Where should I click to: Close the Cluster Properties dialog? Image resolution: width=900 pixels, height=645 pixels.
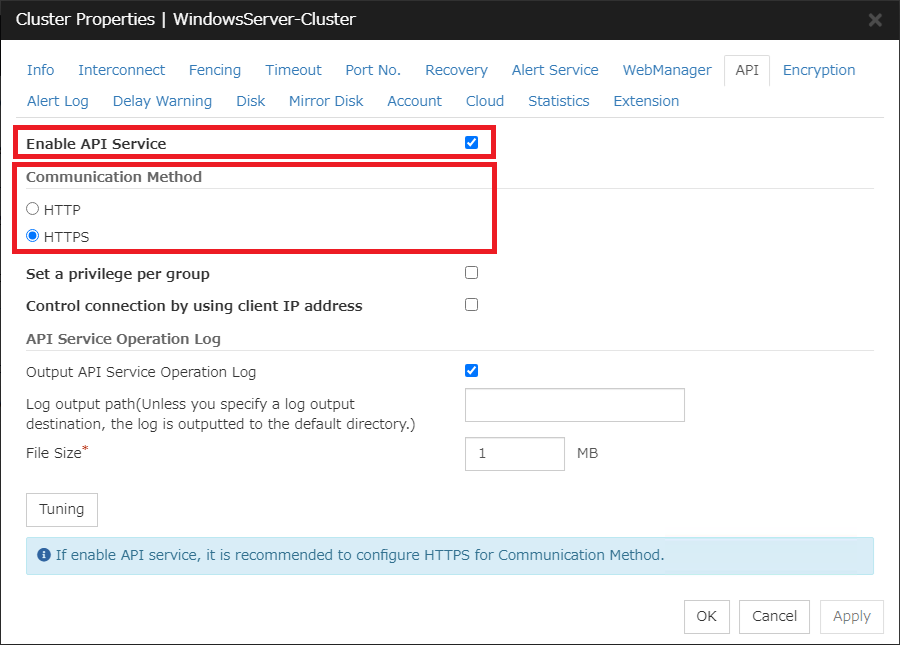tap(874, 19)
